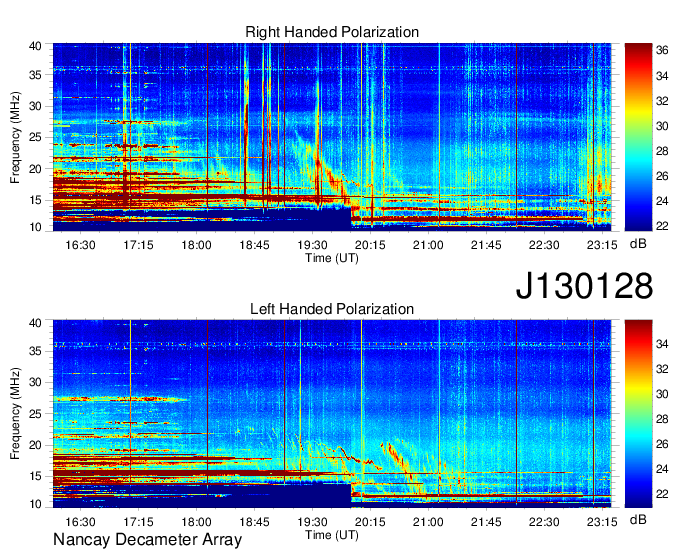Click the 34 value on Left Handed colorbar

[662, 344]
